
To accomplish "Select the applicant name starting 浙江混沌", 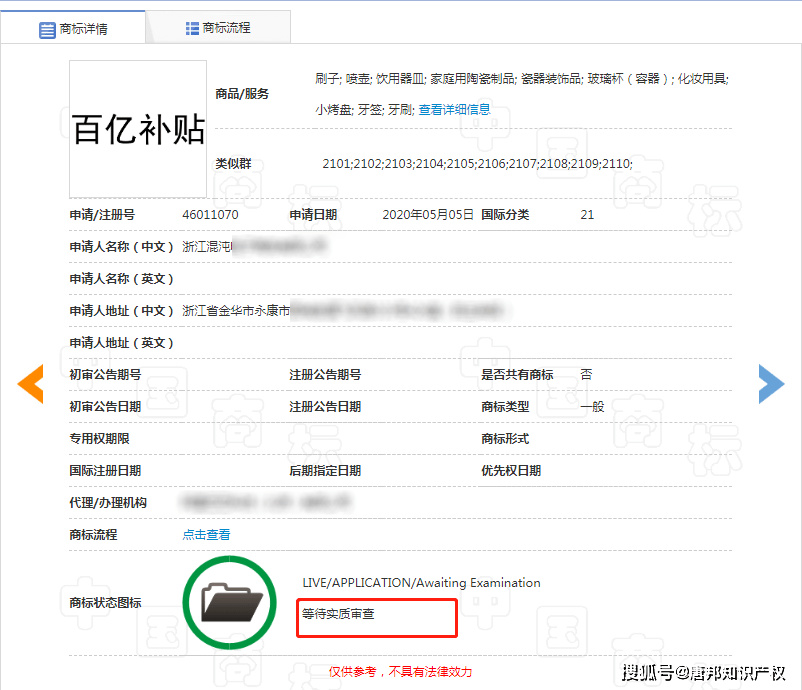I will pos(207,247).
